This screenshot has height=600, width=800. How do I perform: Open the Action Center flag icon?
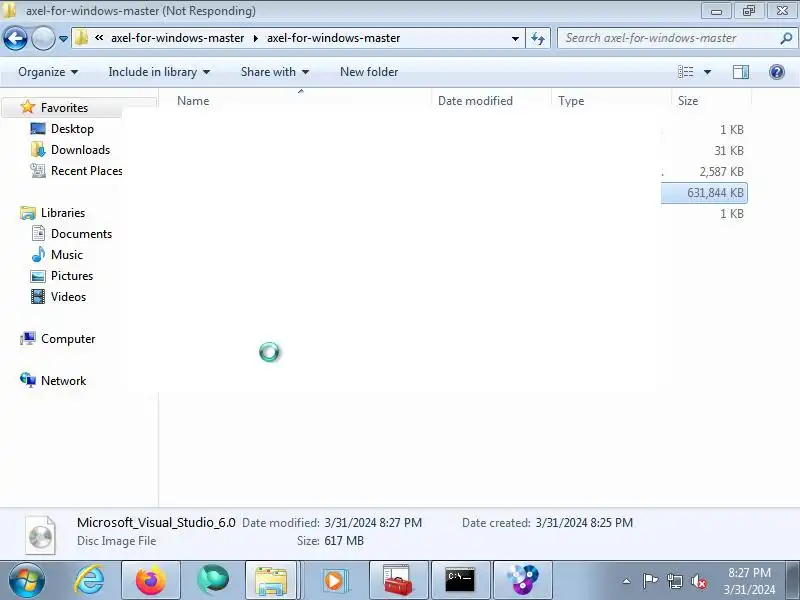650,581
